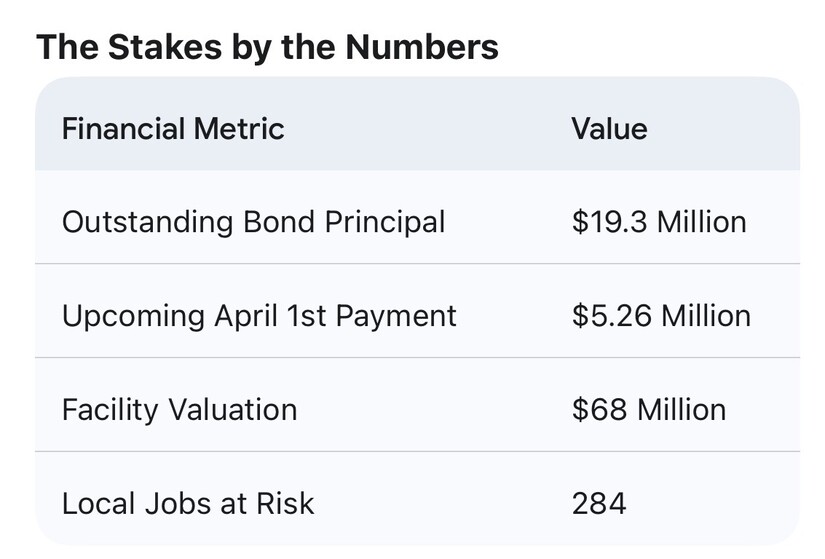Click the word "Stakes" in the heading
The width and height of the screenshot is (825, 559).
157,47
